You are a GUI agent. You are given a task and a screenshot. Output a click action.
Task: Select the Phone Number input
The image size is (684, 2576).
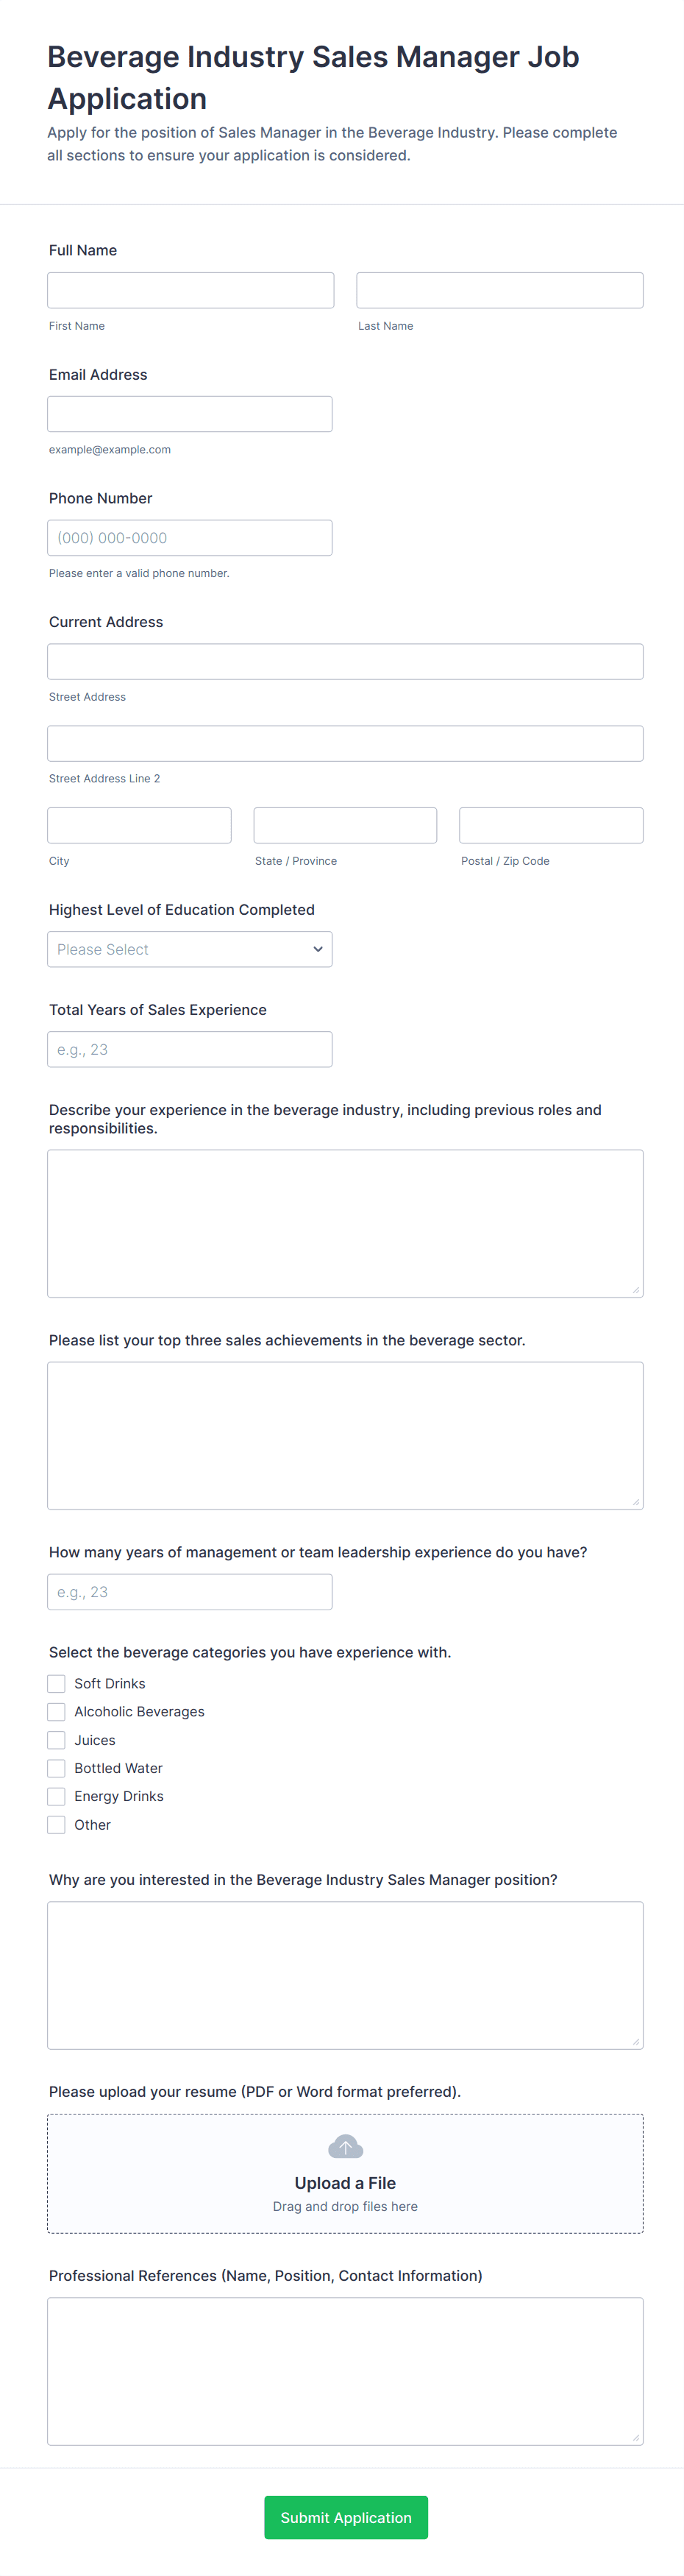pos(190,538)
